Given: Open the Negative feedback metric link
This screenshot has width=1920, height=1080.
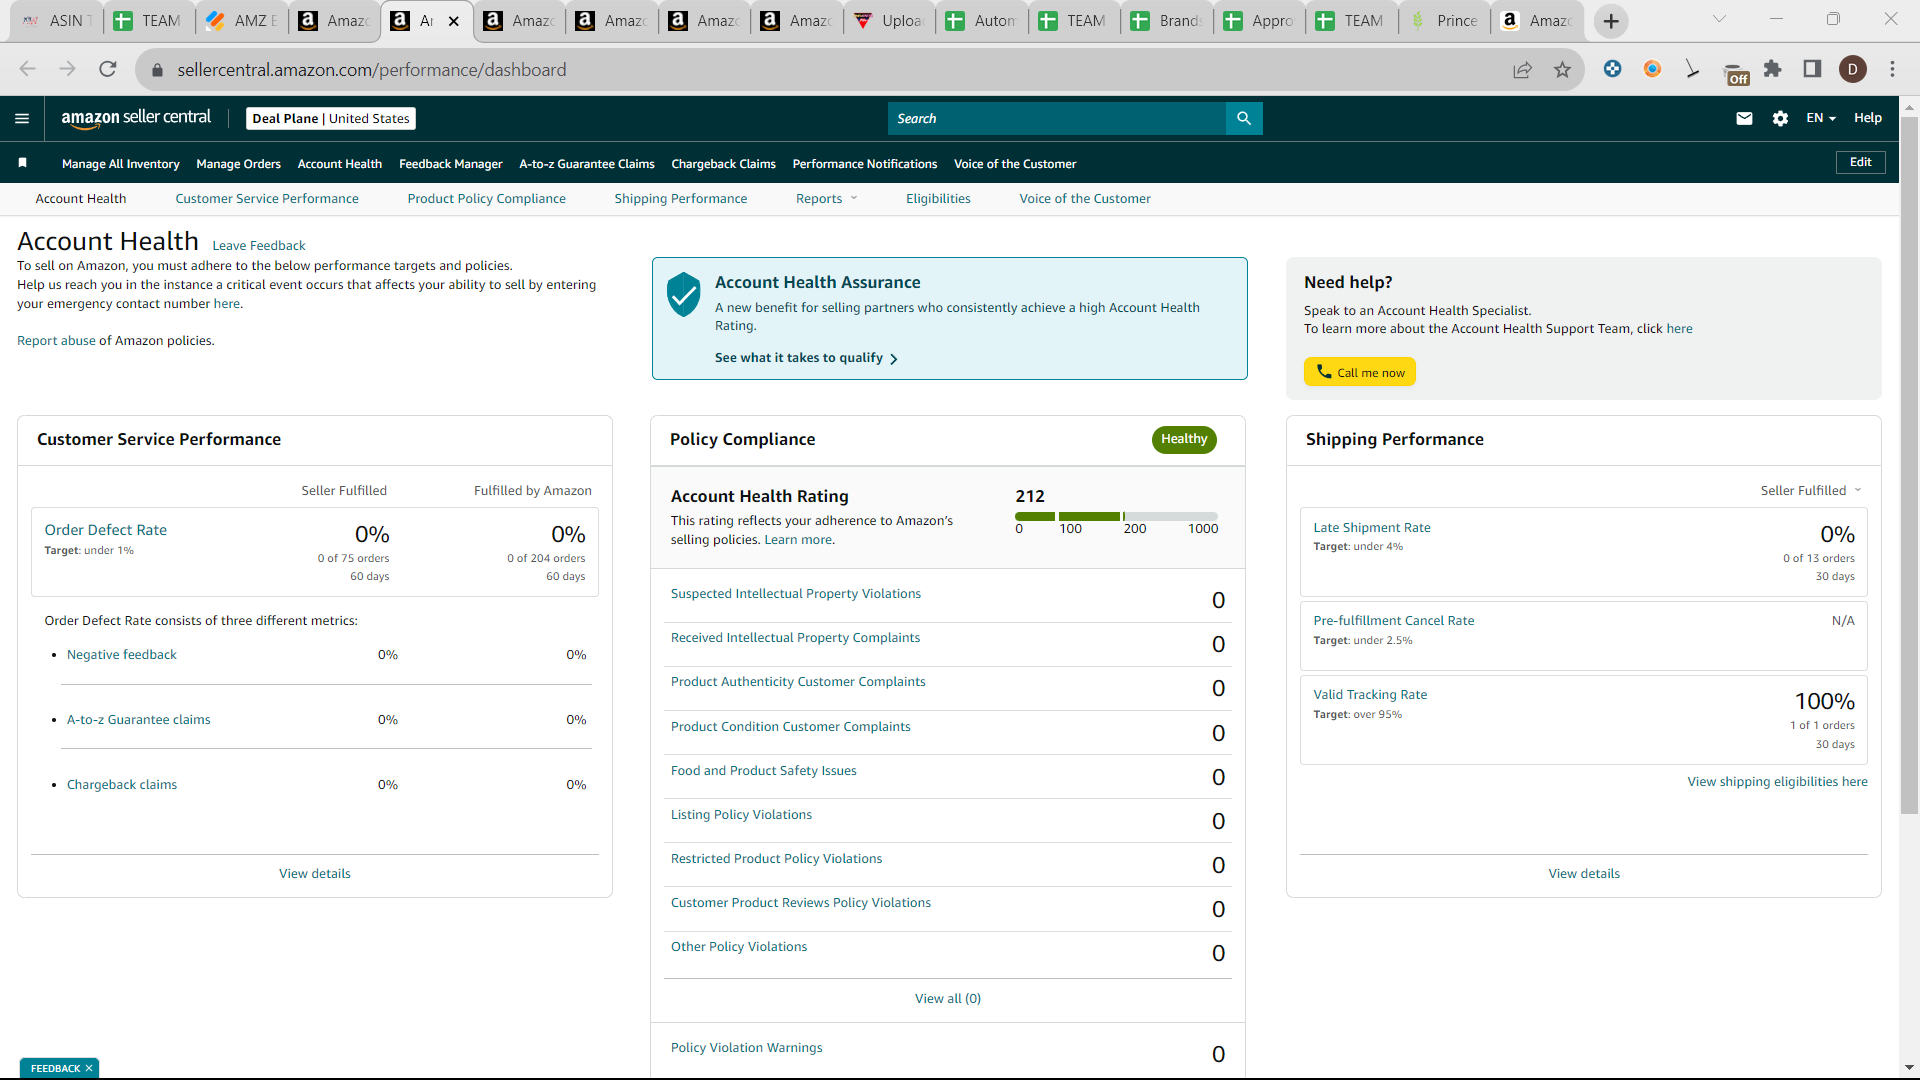Looking at the screenshot, I should [x=121, y=655].
